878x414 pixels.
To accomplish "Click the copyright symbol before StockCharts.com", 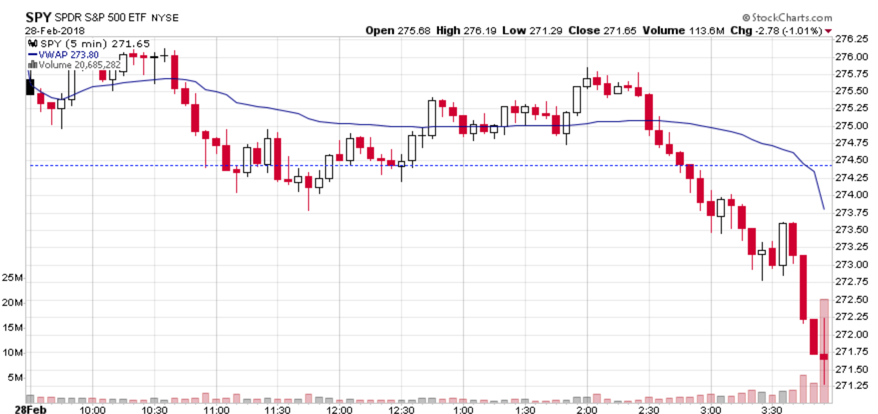I will tap(747, 18).
